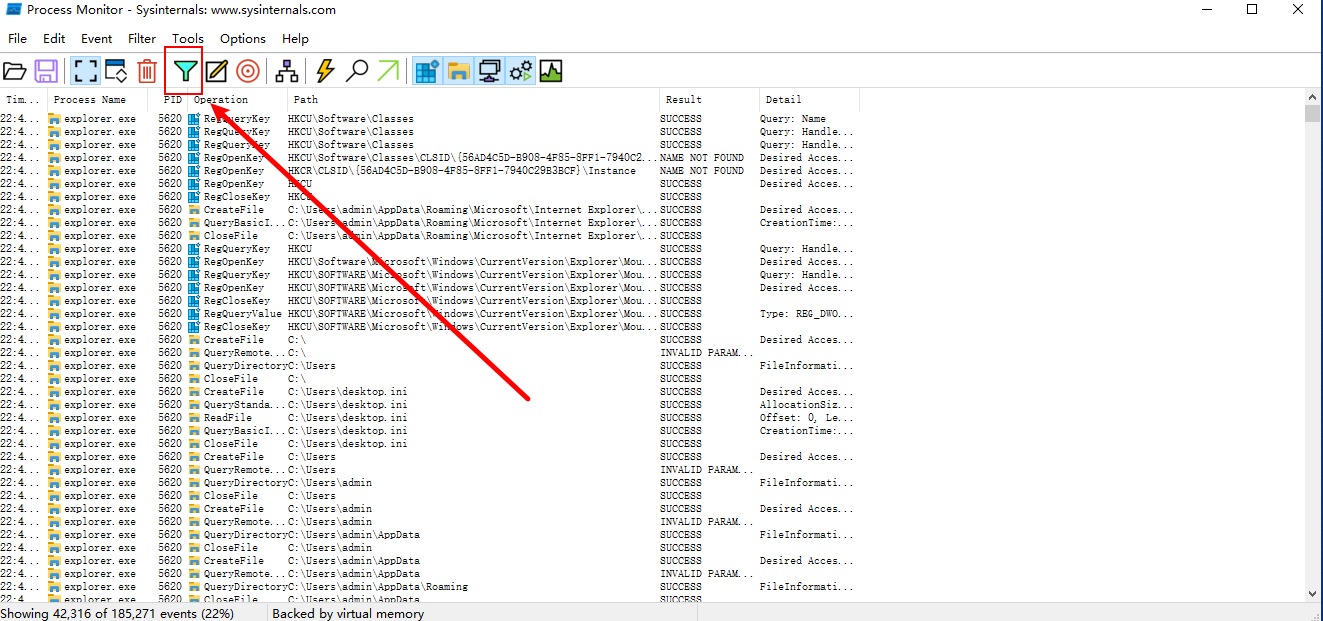Click the Process Monitor title bar icon
Screen dimensions: 1323x621
click(x=12, y=10)
